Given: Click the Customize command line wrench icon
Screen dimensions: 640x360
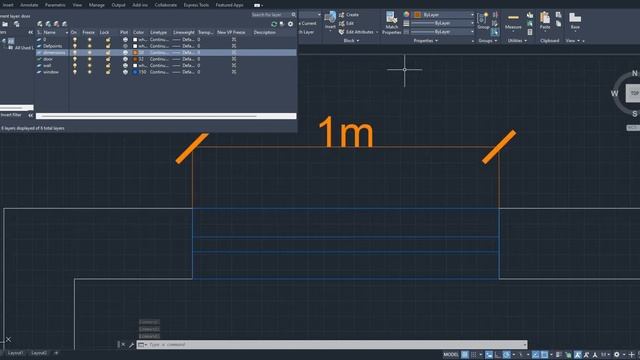Looking at the screenshot, I should click(x=131, y=345).
